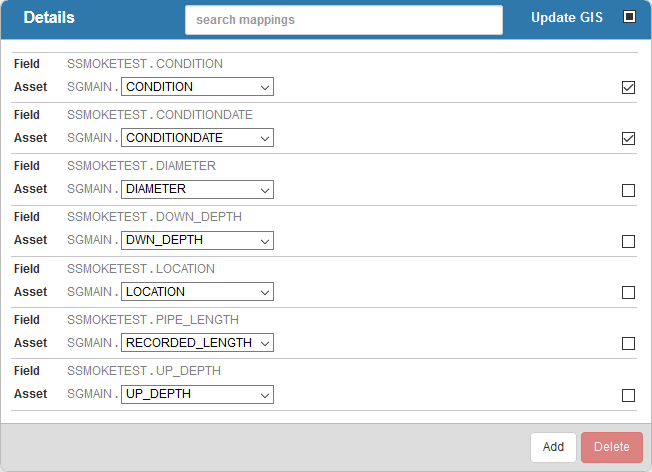Open the CONDITION asset dropdown
The height and width of the screenshot is (472, 652).
click(197, 86)
